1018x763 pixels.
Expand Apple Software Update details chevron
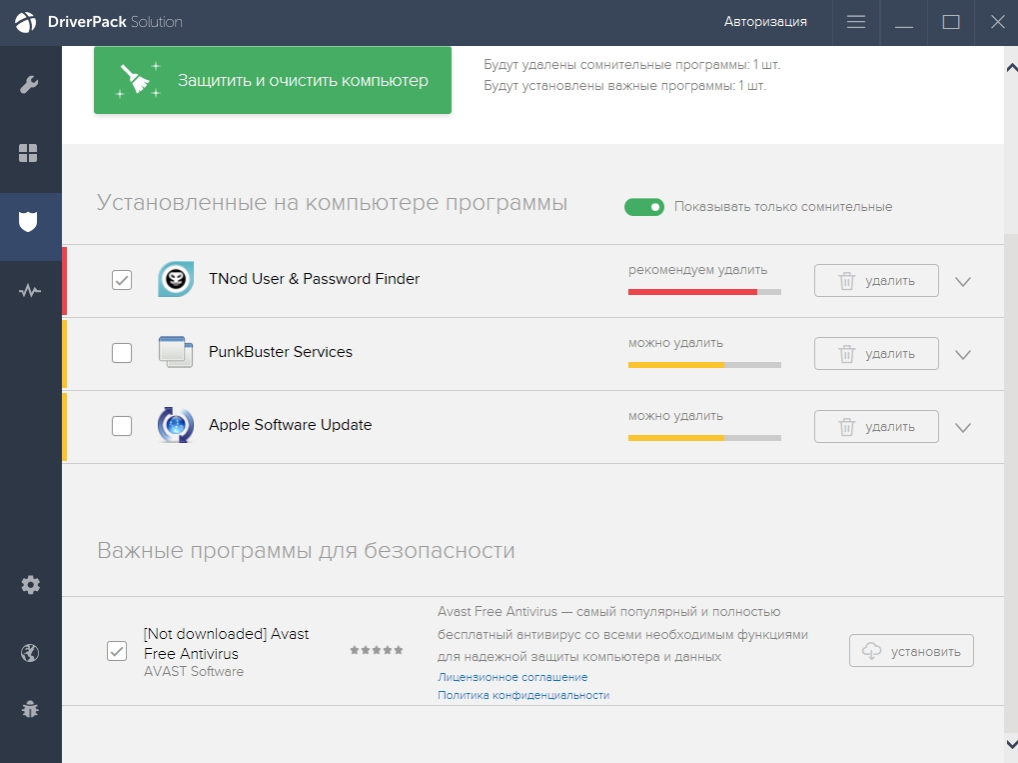tap(963, 427)
